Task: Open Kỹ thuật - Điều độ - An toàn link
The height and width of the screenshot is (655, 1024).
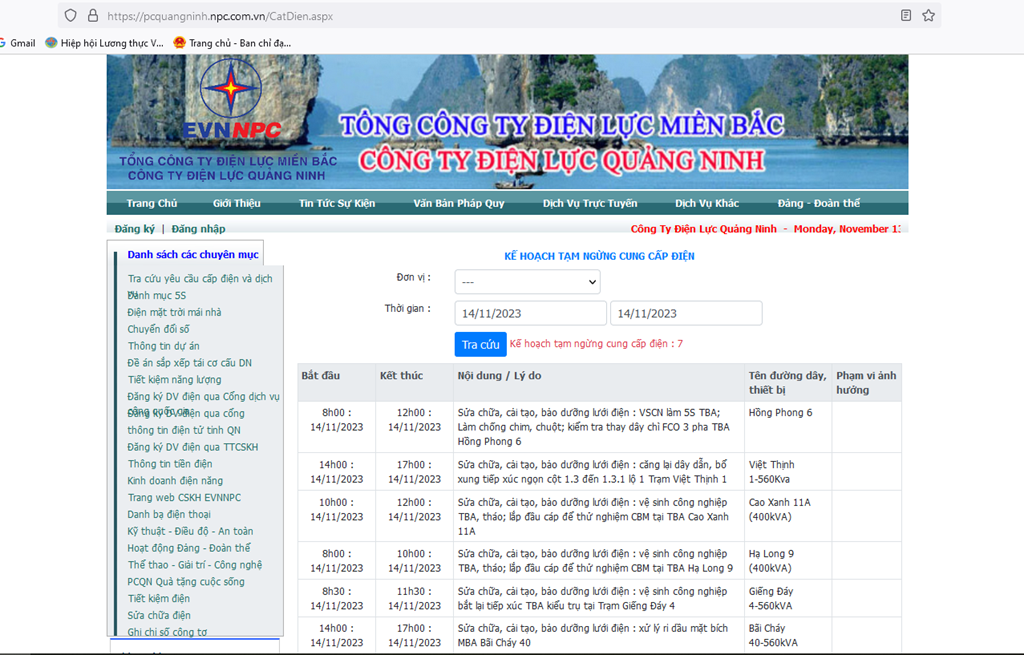Action: 190,532
